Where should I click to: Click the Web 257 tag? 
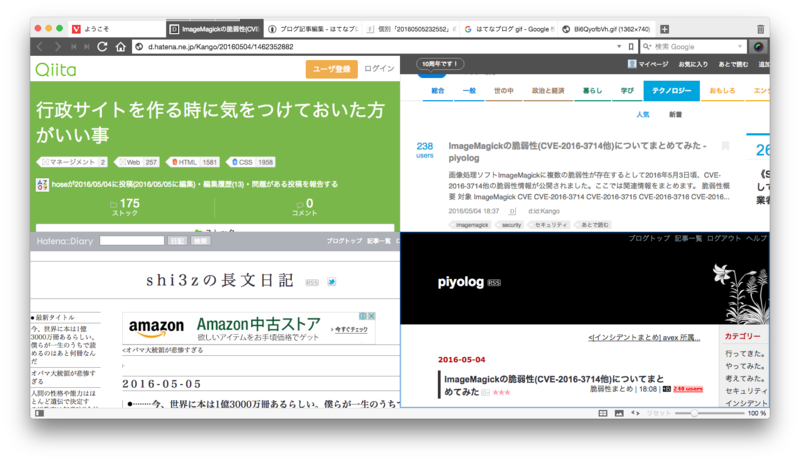137,162
